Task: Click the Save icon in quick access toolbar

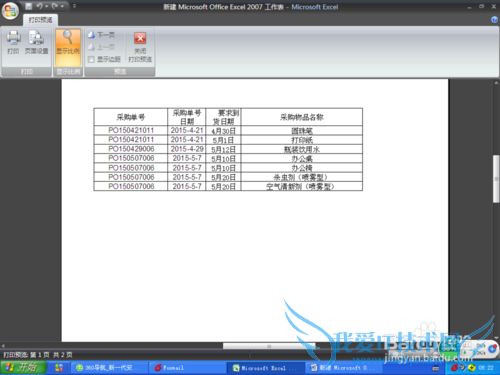Action: (29, 6)
